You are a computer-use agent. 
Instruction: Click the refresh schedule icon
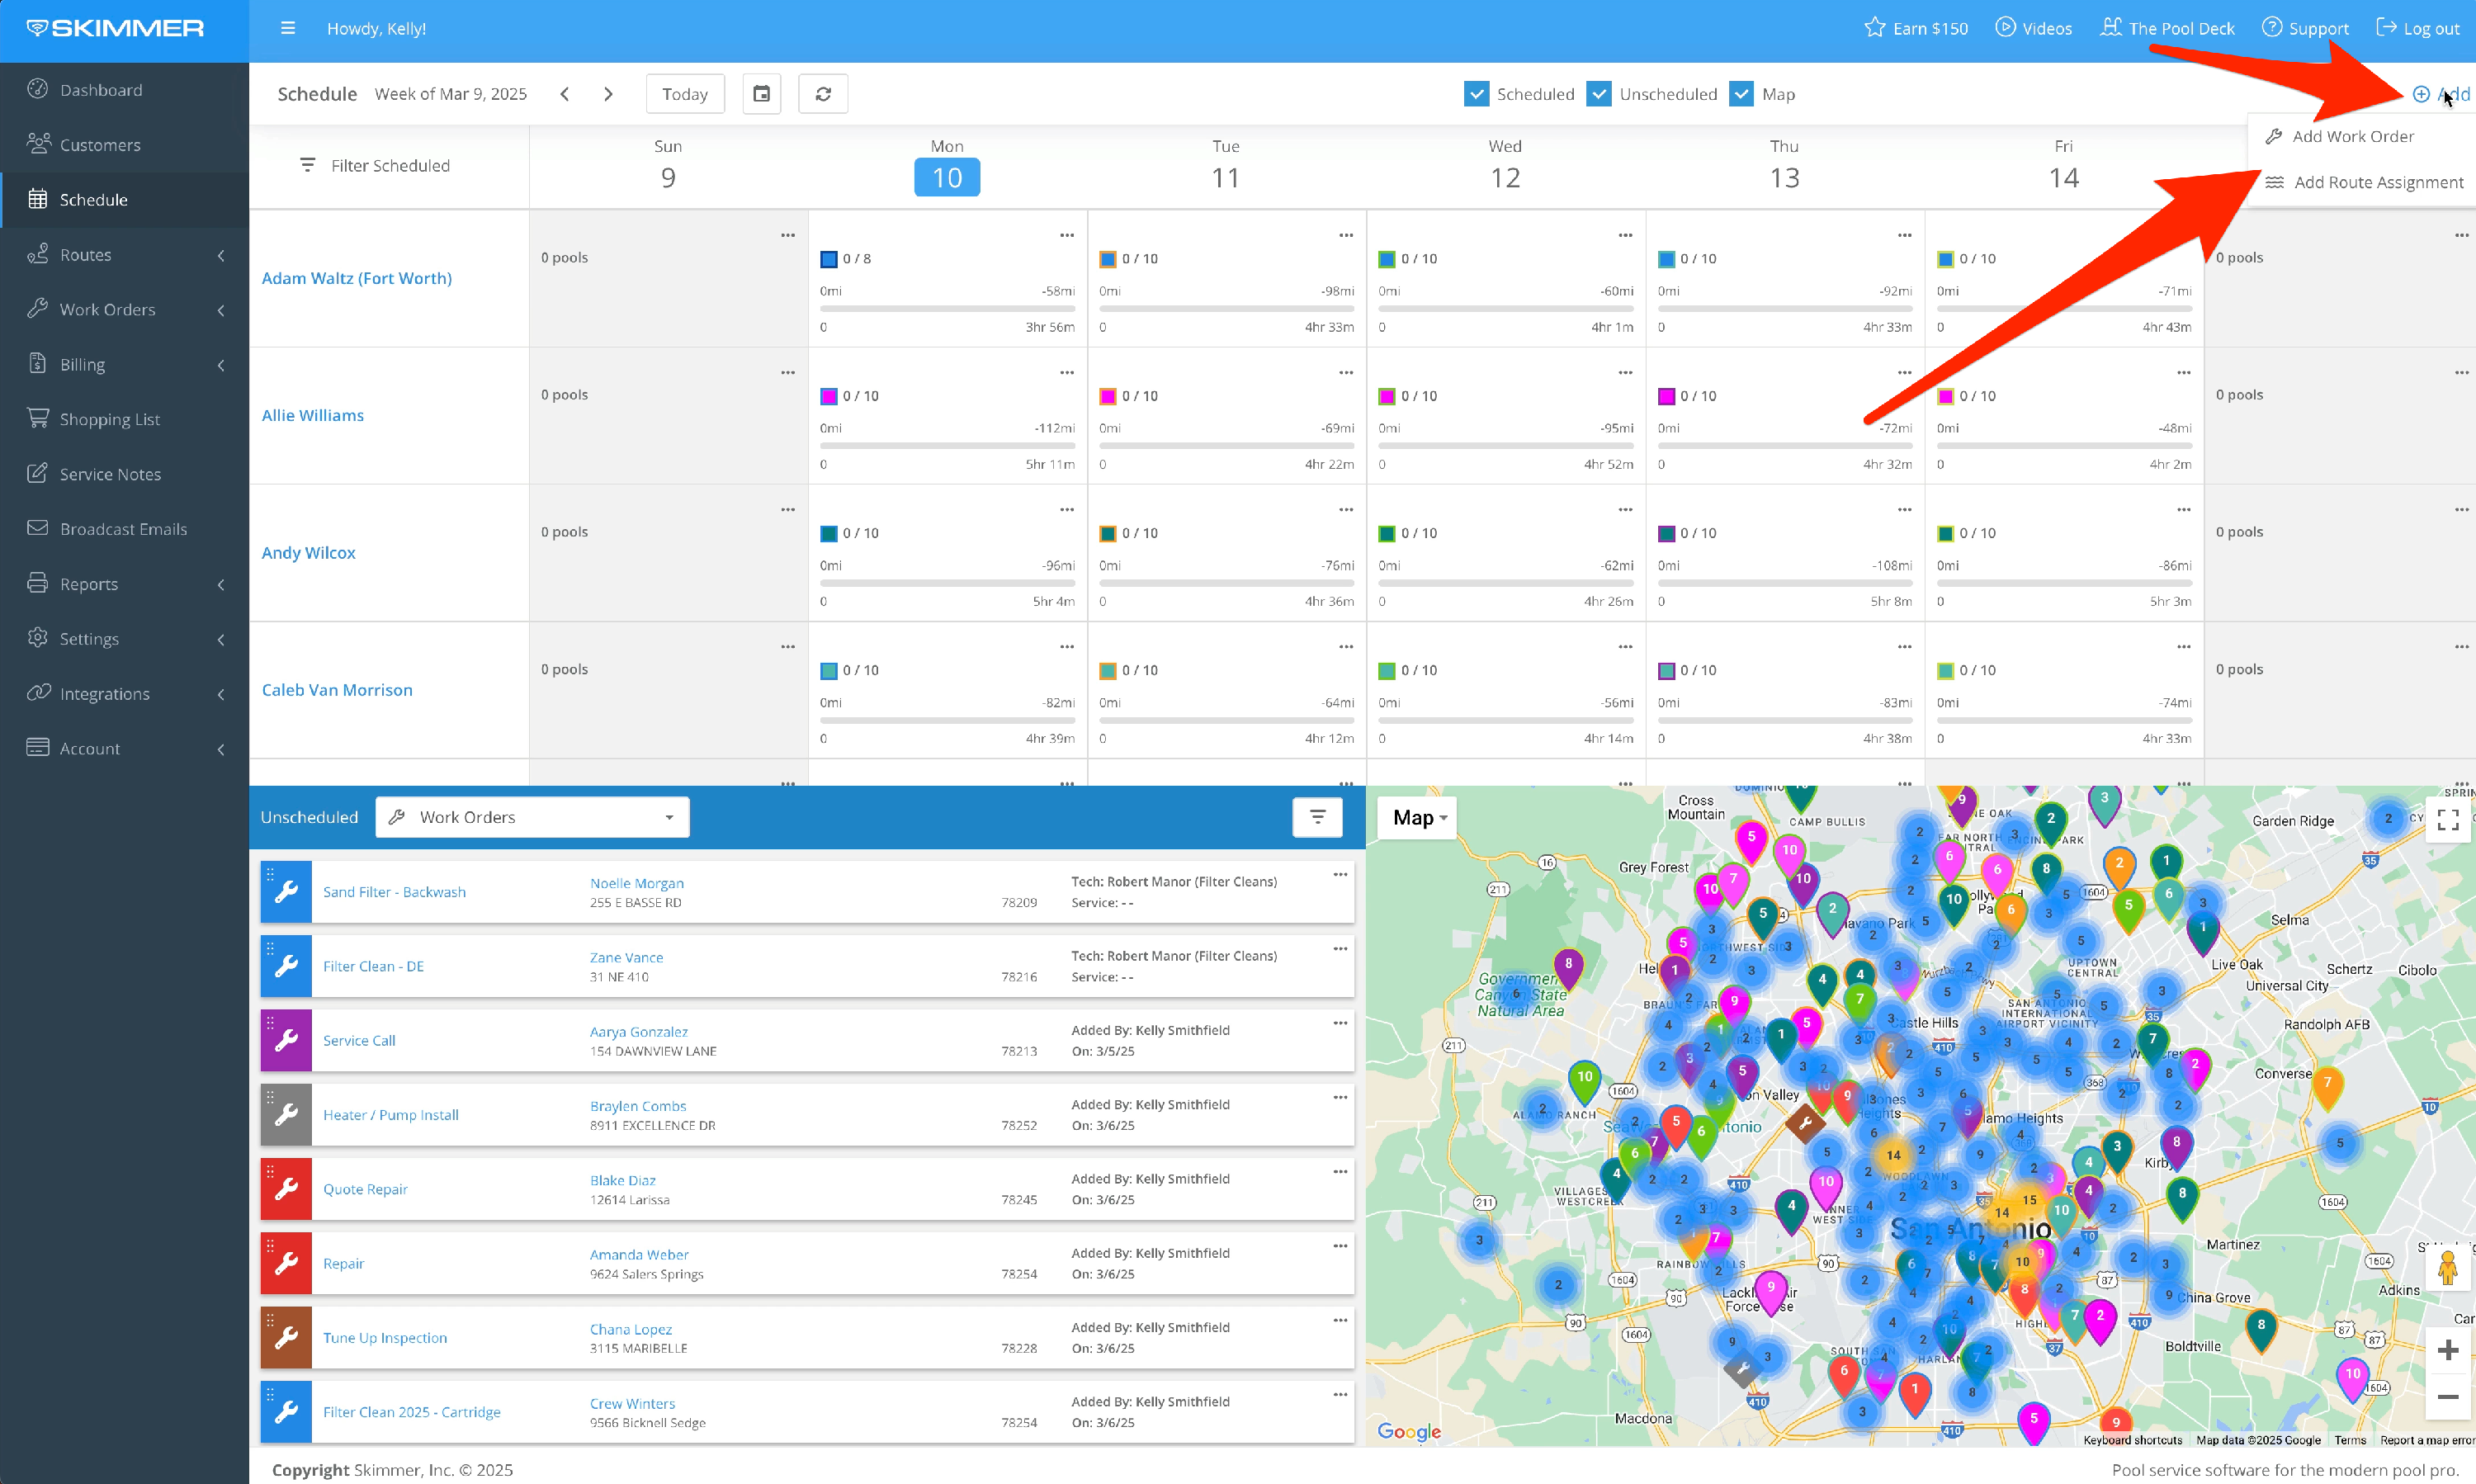point(823,94)
